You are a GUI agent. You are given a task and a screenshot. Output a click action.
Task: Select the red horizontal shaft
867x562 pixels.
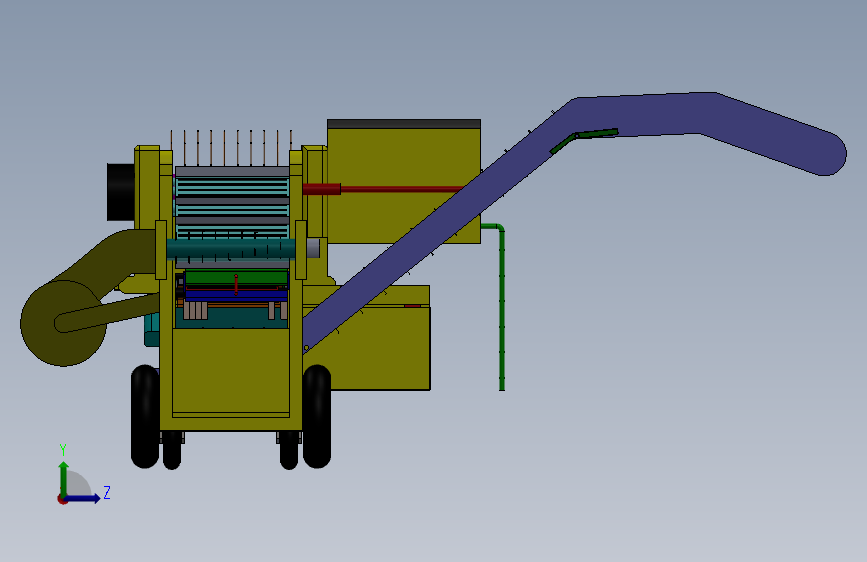382,189
